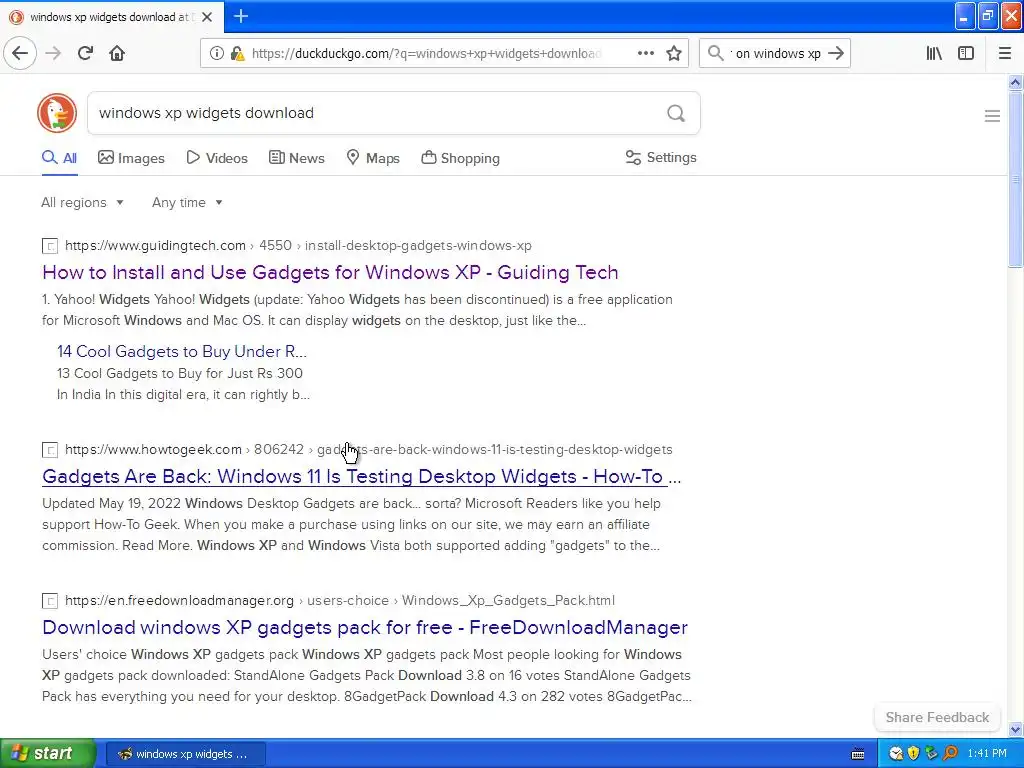Viewport: 1024px width, 768px height.
Task: Open DuckDuckGo side menu icon
Action: click(x=992, y=116)
